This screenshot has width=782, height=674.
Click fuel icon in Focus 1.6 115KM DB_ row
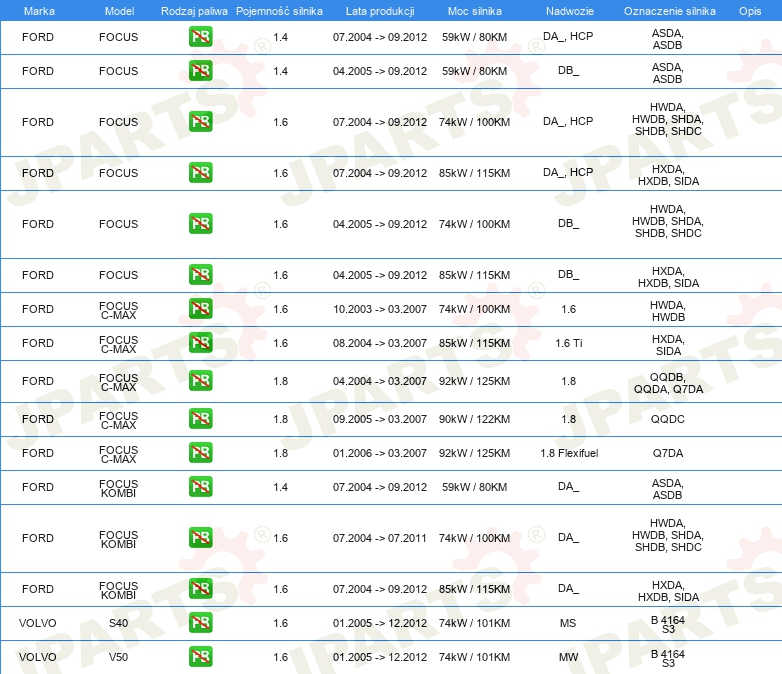click(x=200, y=275)
